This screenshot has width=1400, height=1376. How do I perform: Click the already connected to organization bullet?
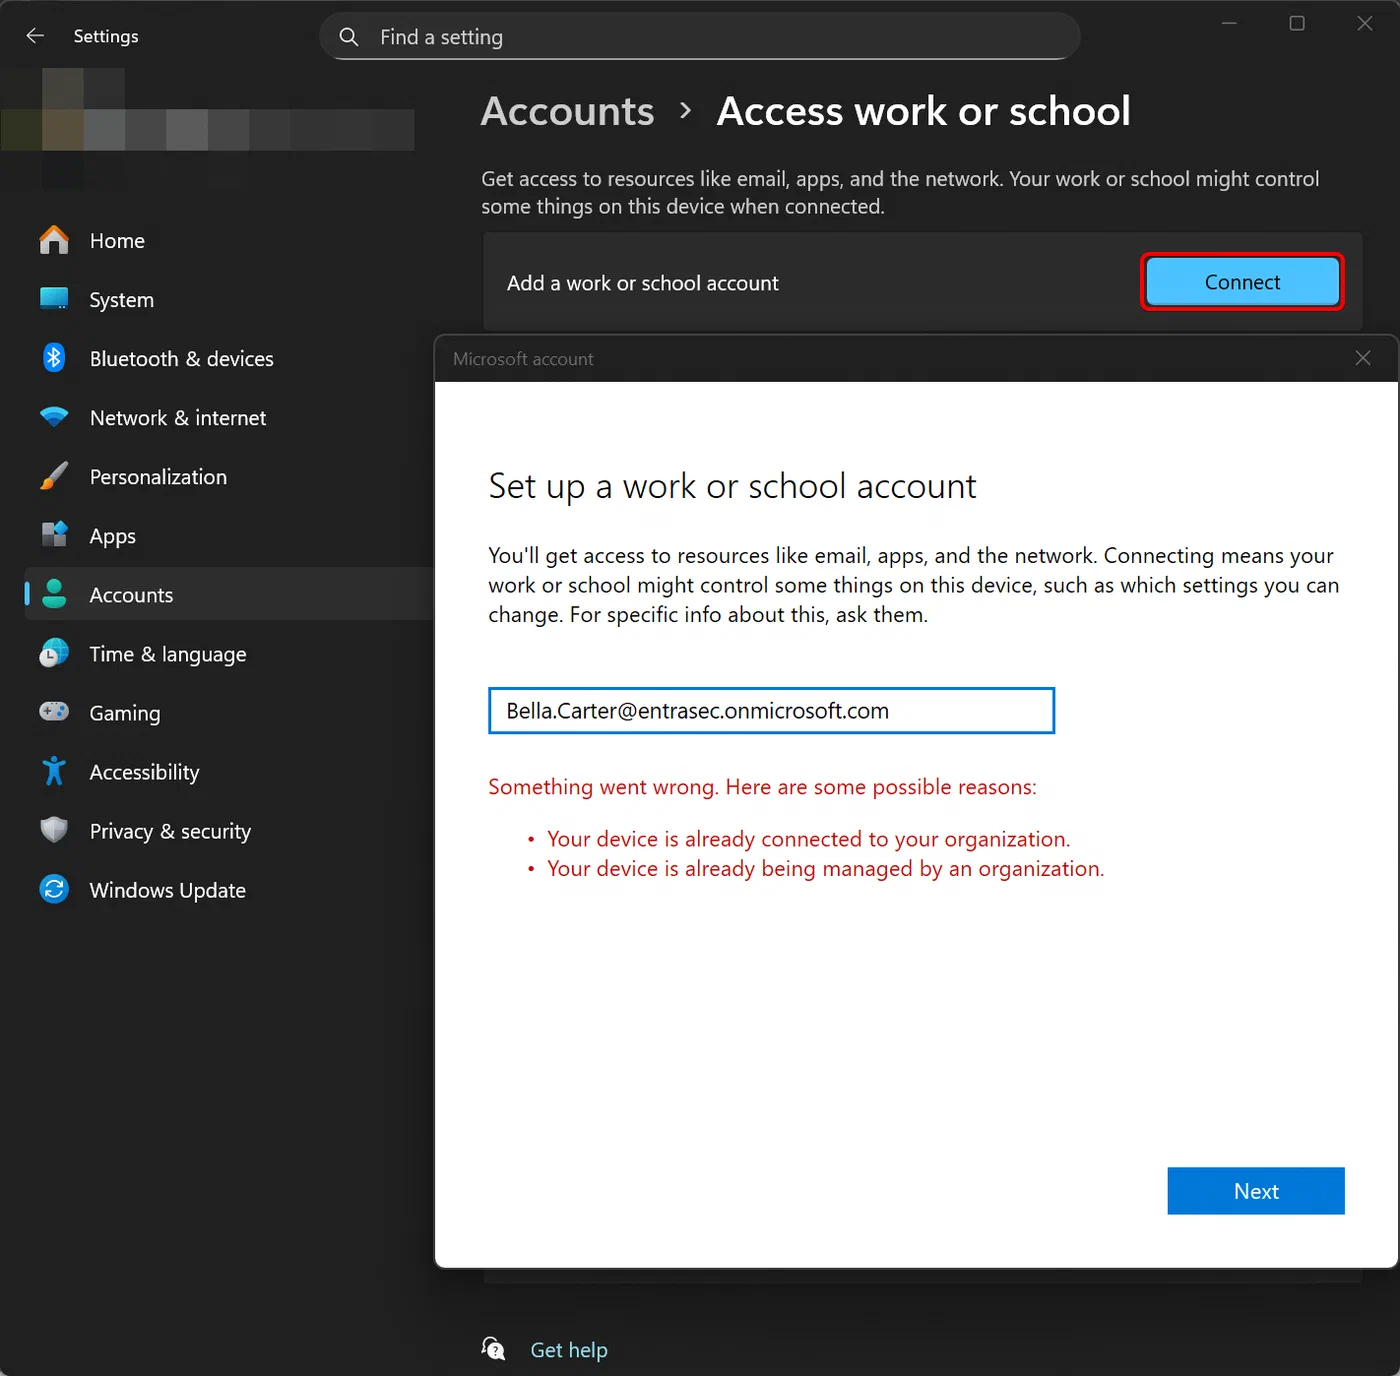pyautogui.click(x=808, y=839)
